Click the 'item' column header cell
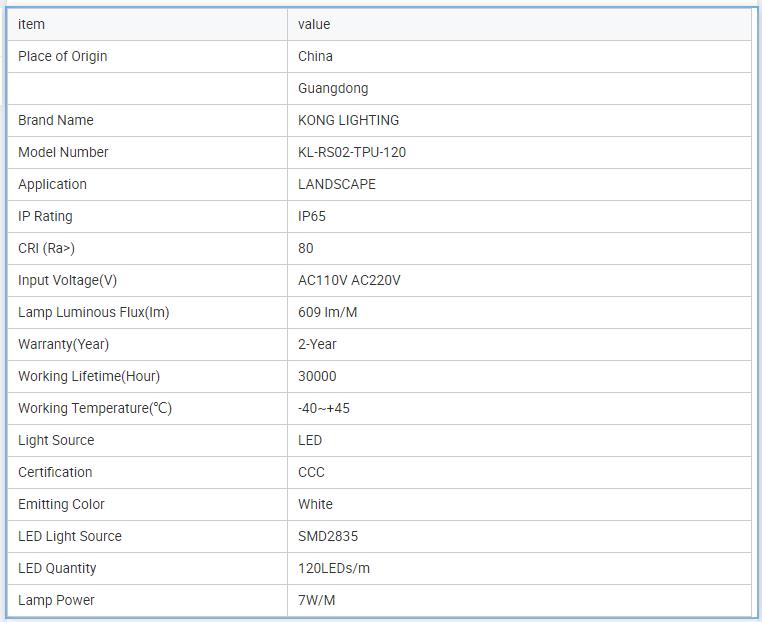The height and width of the screenshot is (622, 762). pyautogui.click(x=32, y=24)
